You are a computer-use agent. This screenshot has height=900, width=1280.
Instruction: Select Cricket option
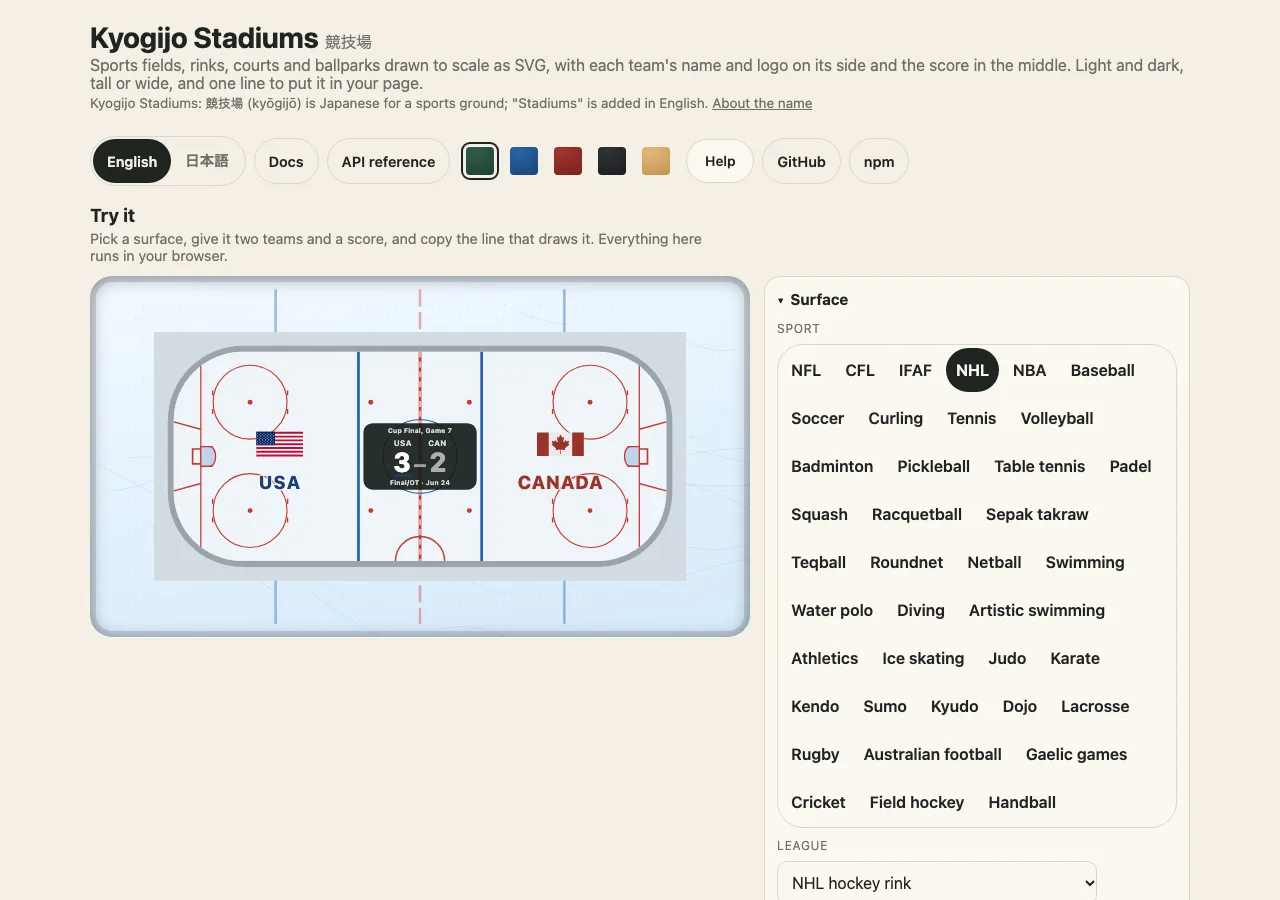click(x=818, y=802)
